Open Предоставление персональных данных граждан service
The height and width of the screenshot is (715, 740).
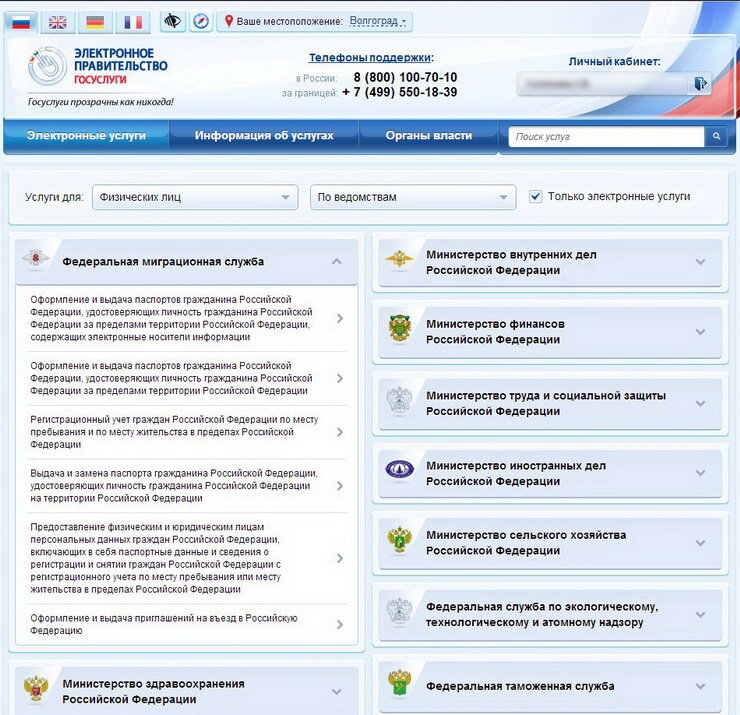tap(187, 558)
